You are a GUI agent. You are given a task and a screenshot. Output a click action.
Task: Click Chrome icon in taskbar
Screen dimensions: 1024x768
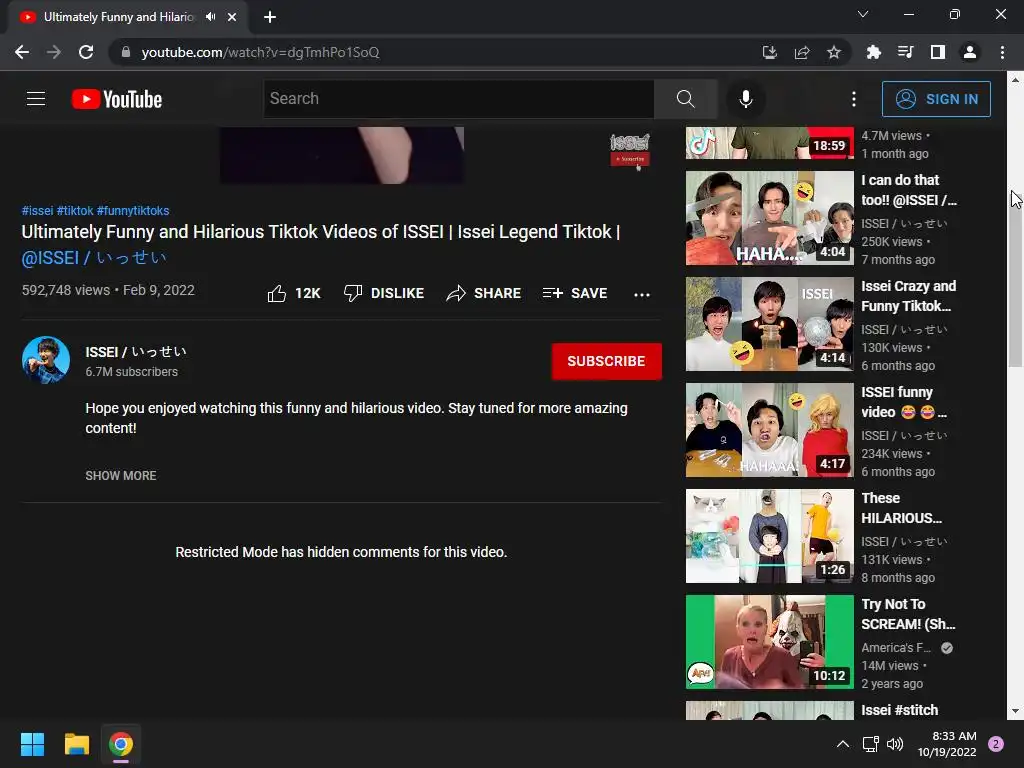(121, 744)
